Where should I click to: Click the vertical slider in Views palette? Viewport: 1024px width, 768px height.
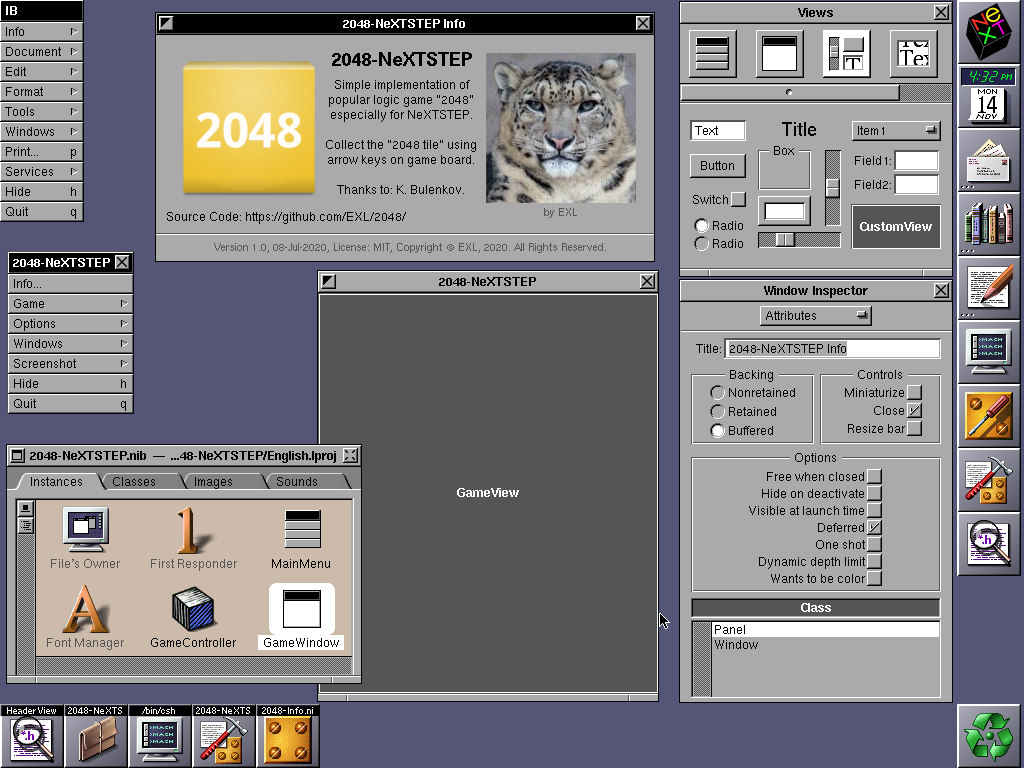(x=833, y=188)
